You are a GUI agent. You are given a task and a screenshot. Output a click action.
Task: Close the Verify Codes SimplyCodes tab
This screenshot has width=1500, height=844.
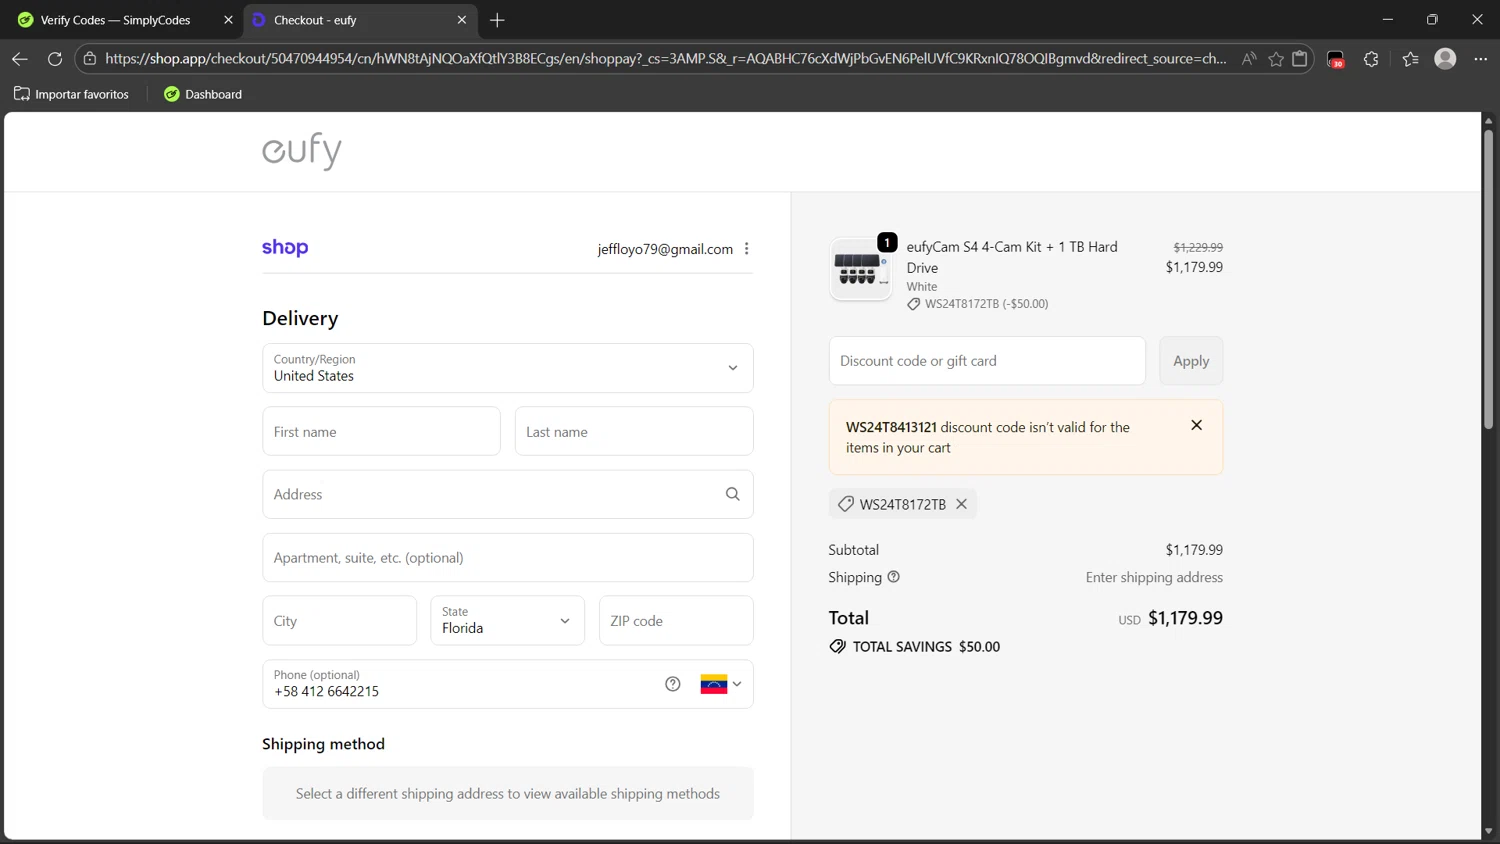click(228, 20)
